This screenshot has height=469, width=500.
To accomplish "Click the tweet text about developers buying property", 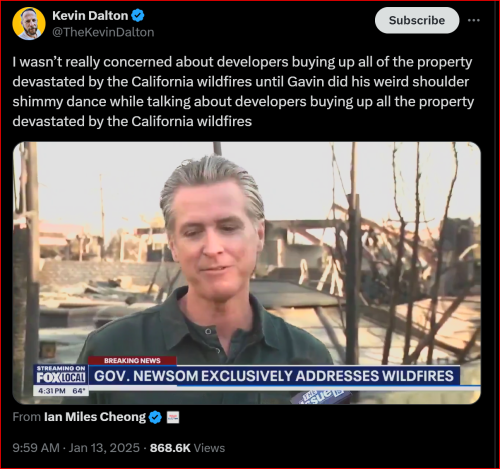I will click(x=243, y=92).
